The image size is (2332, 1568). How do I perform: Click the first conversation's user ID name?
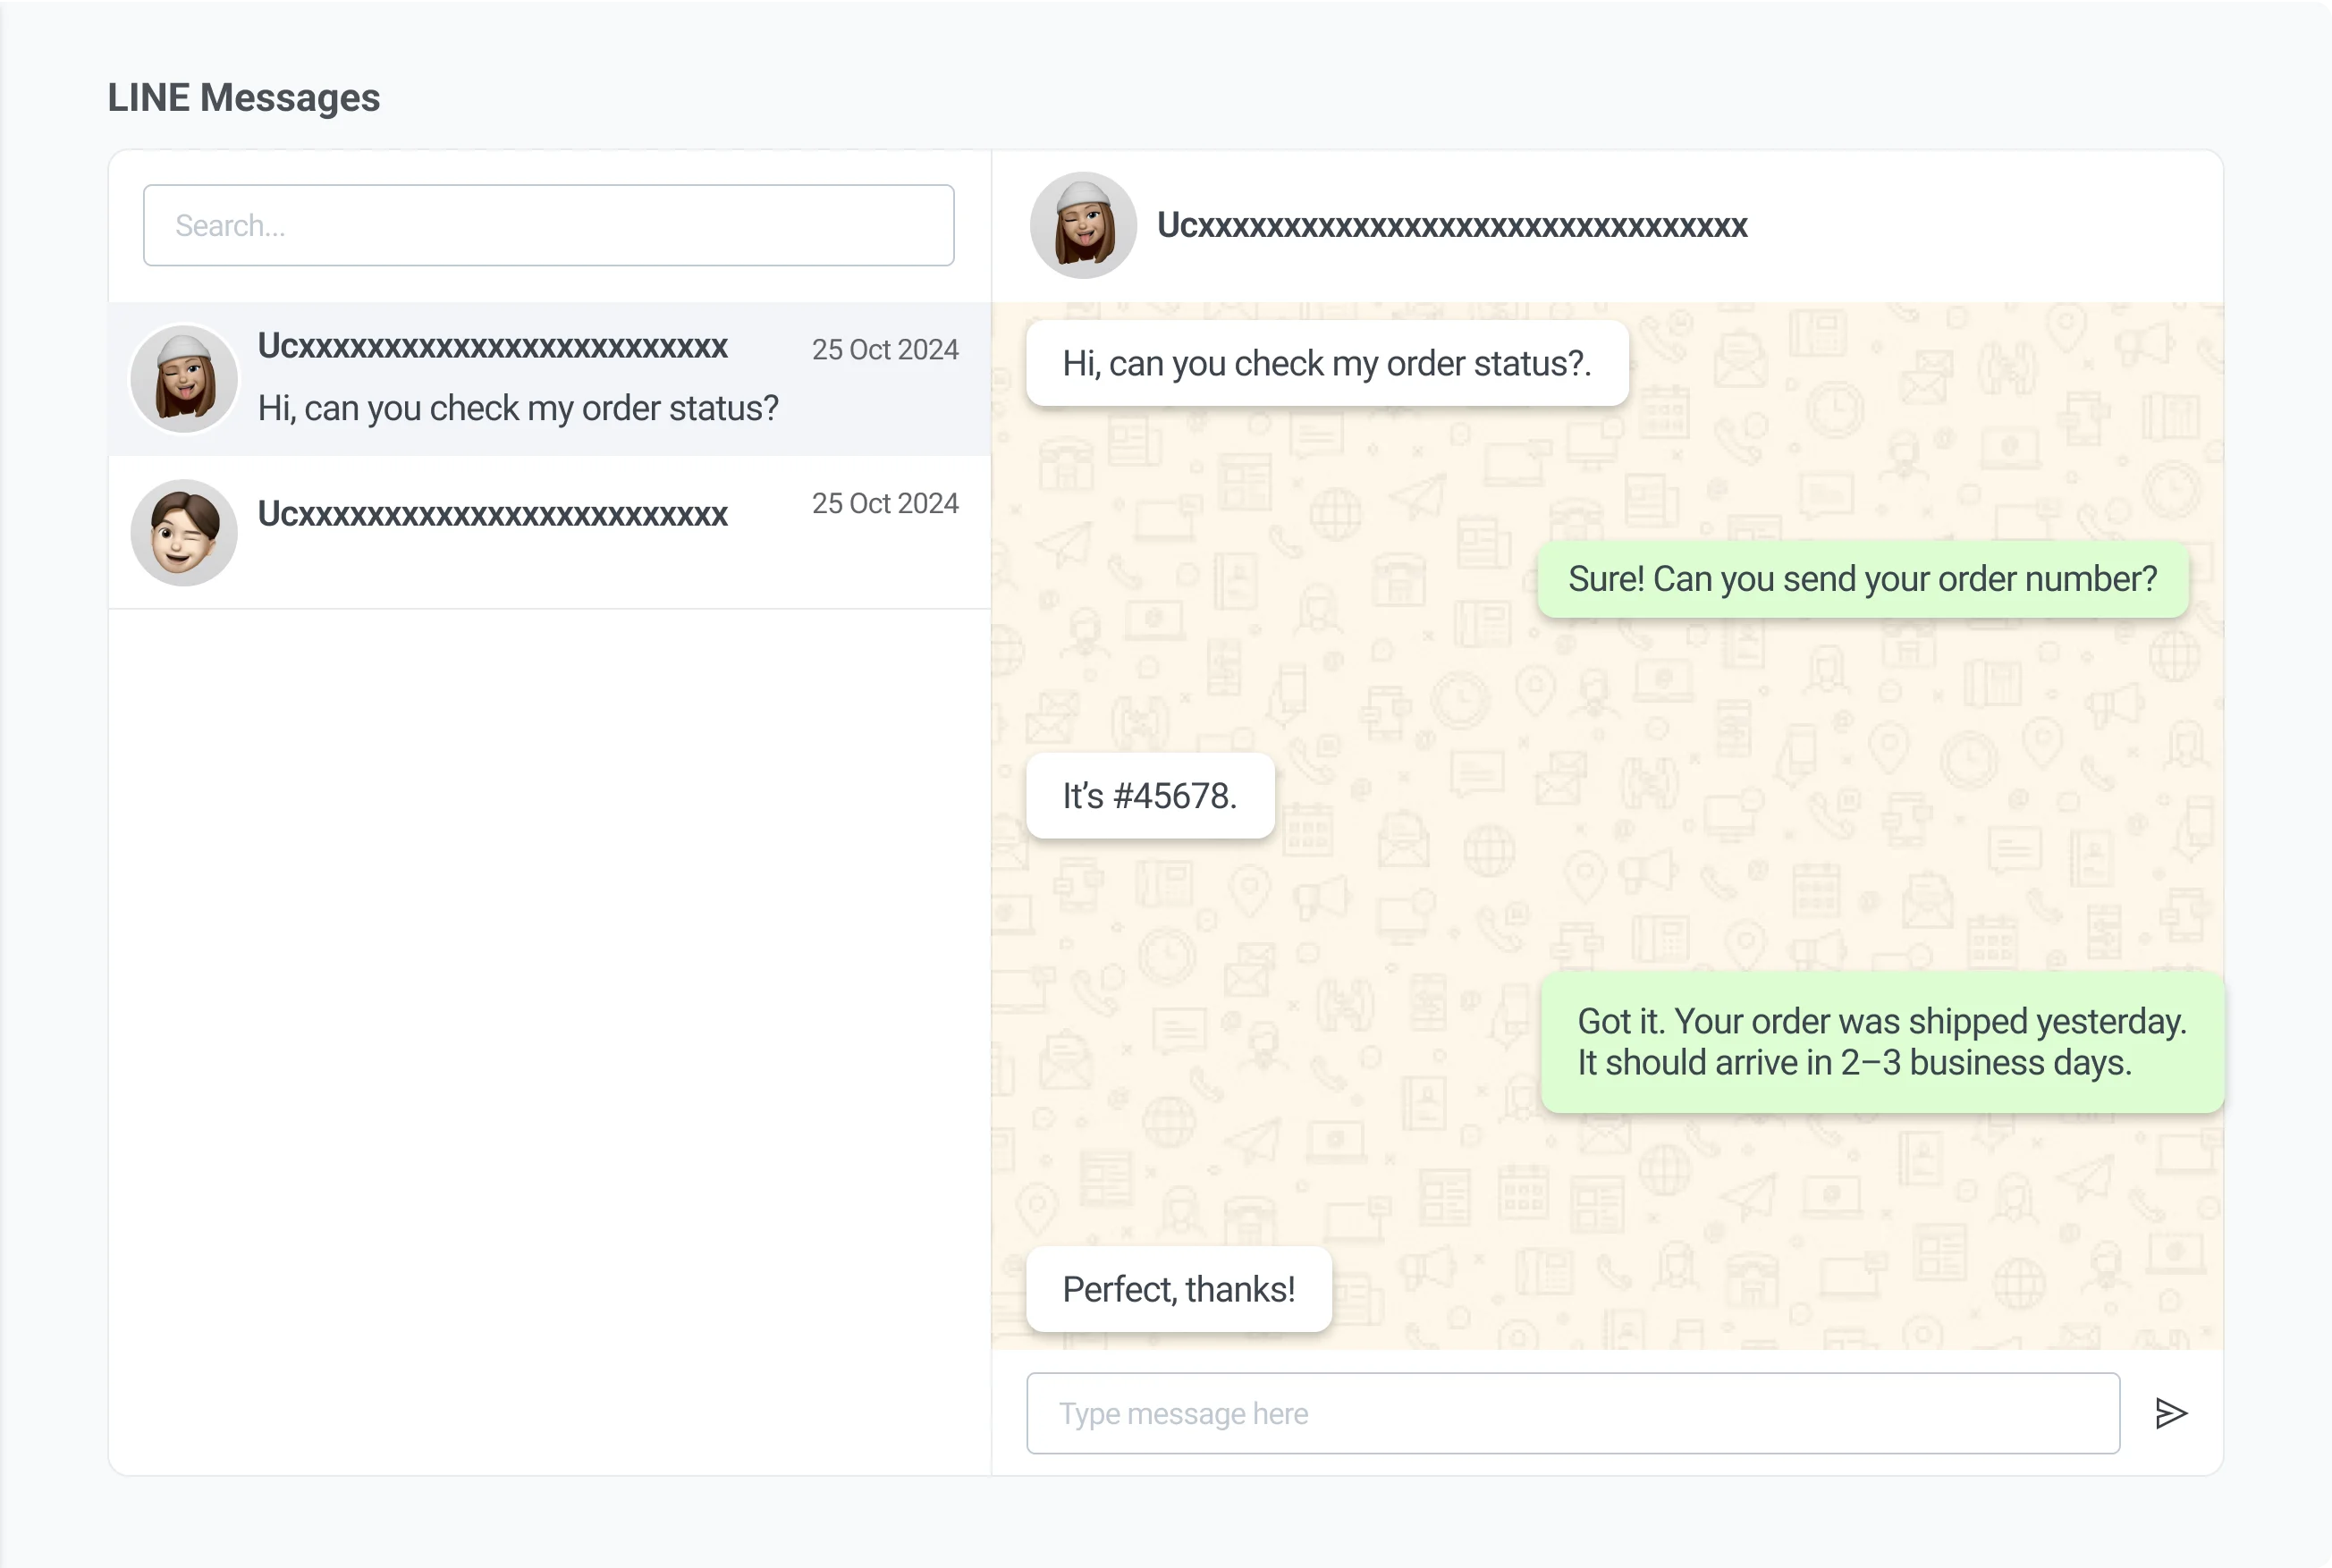pos(492,346)
